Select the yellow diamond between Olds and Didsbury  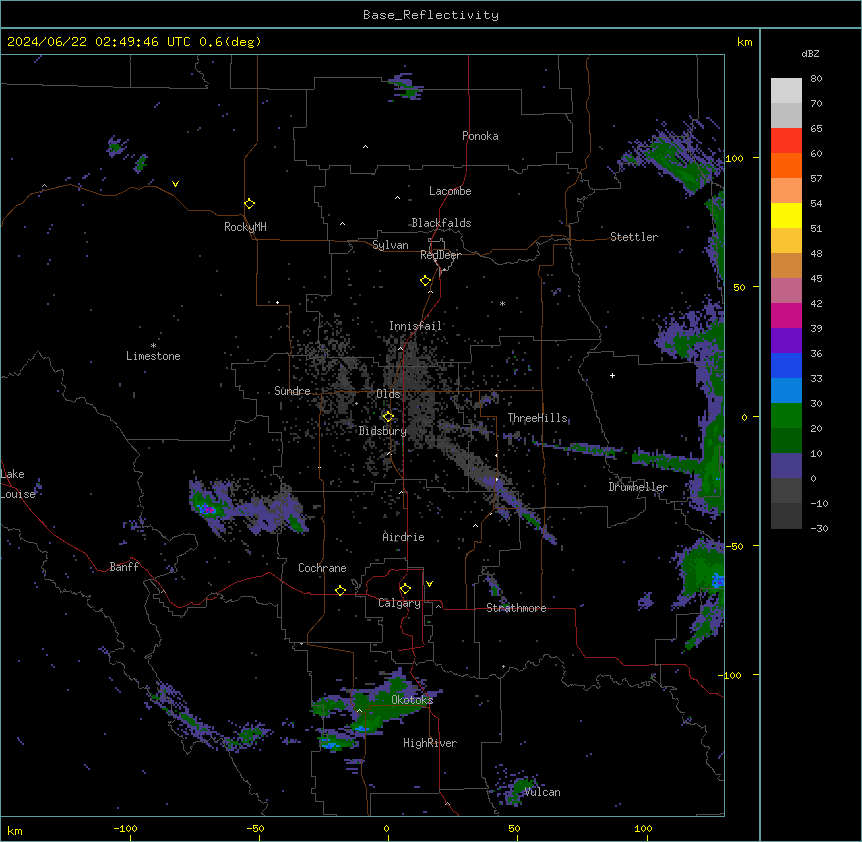pyautogui.click(x=388, y=417)
